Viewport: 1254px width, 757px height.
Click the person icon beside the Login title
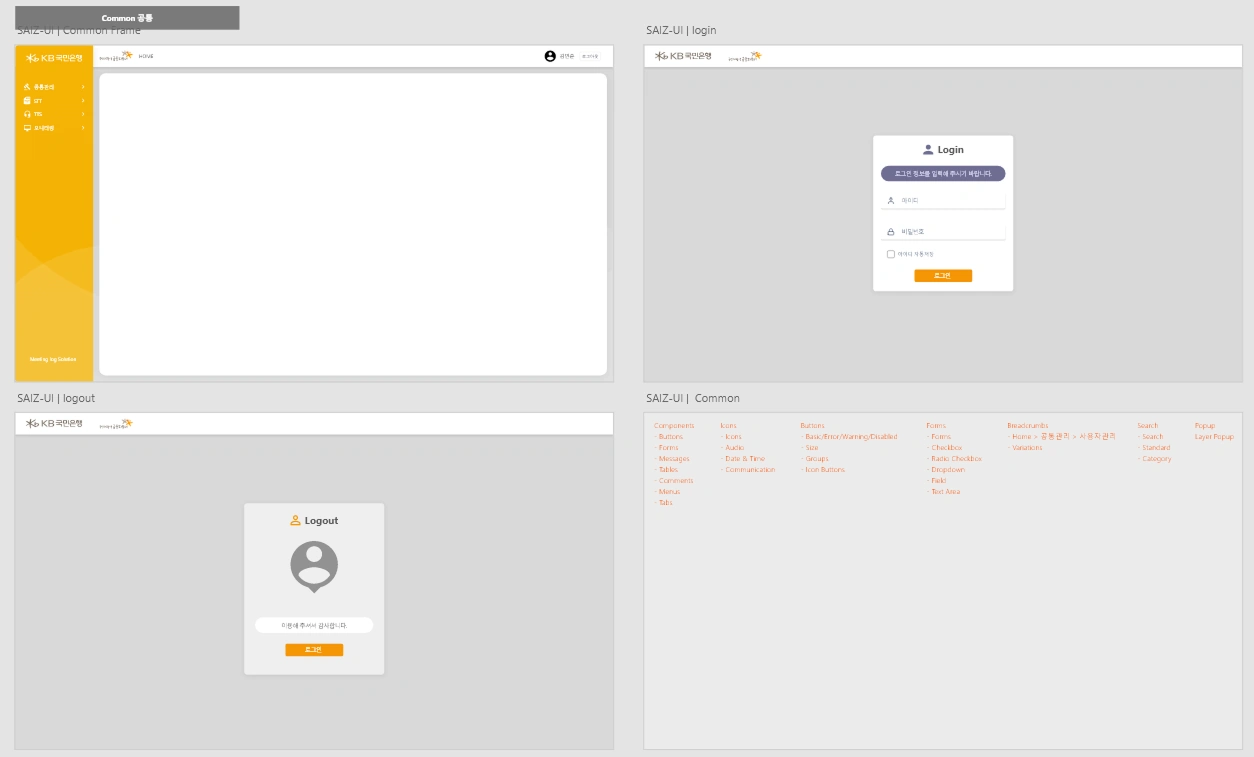pos(928,150)
